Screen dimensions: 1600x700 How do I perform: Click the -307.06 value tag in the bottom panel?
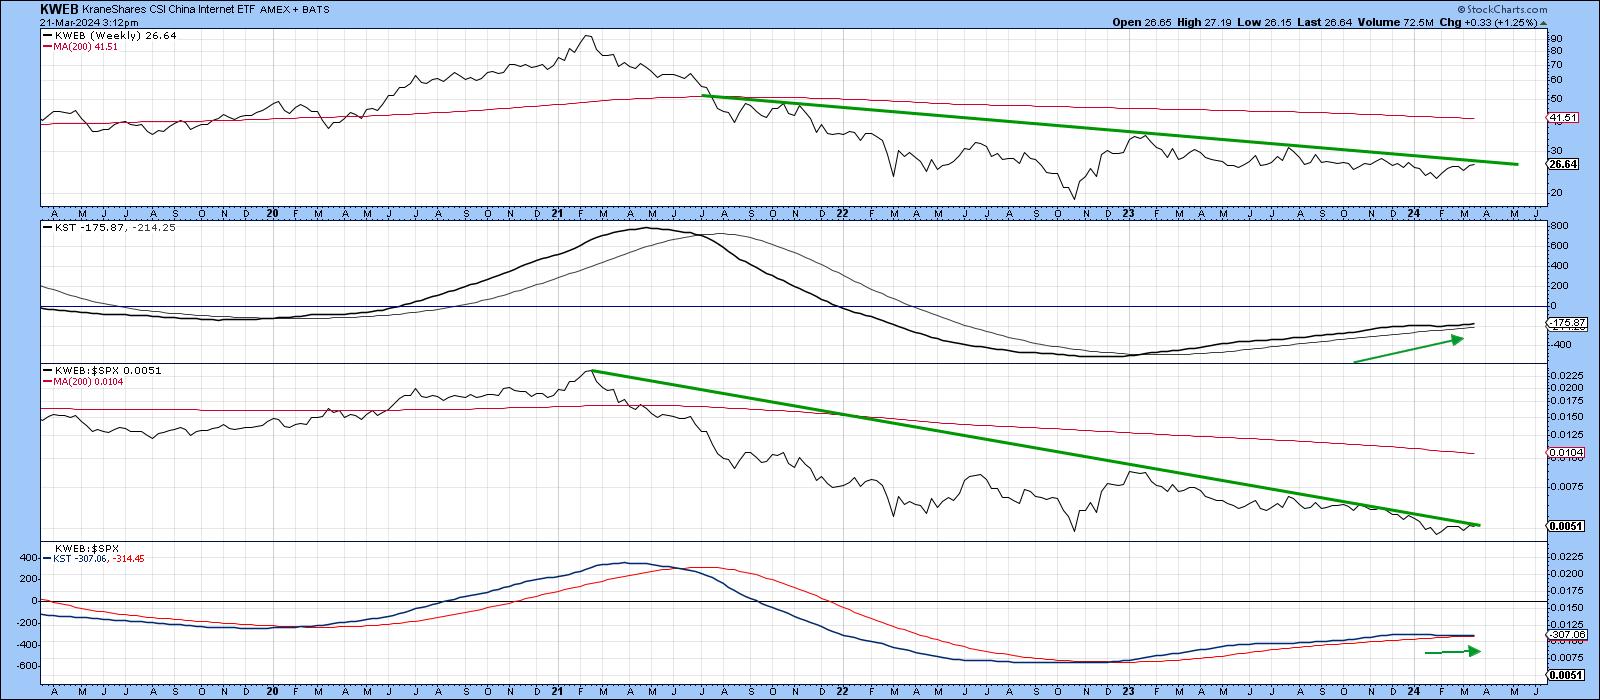tap(1565, 635)
